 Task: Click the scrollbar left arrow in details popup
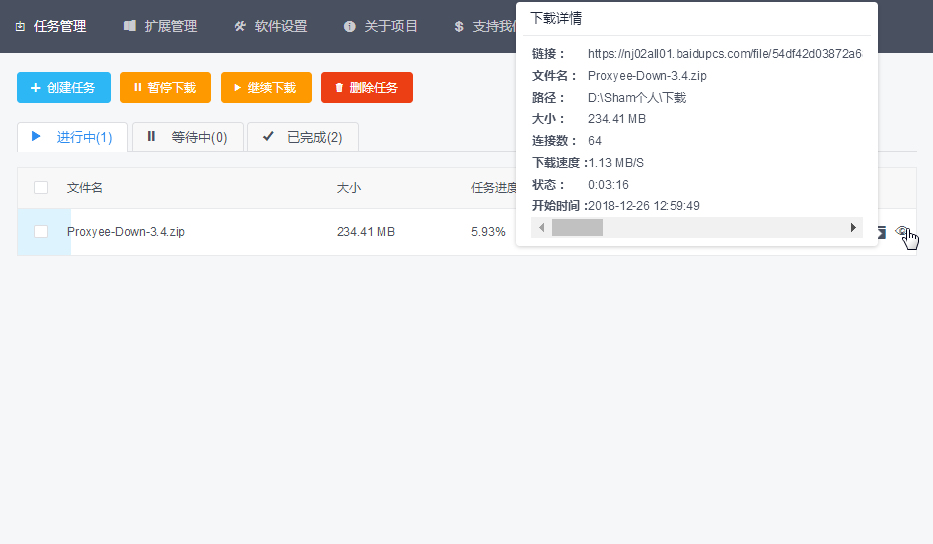point(542,228)
